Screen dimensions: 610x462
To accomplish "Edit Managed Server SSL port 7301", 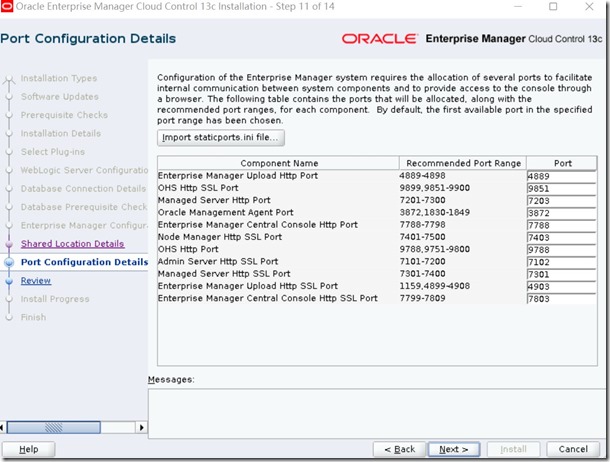I will [x=561, y=274].
